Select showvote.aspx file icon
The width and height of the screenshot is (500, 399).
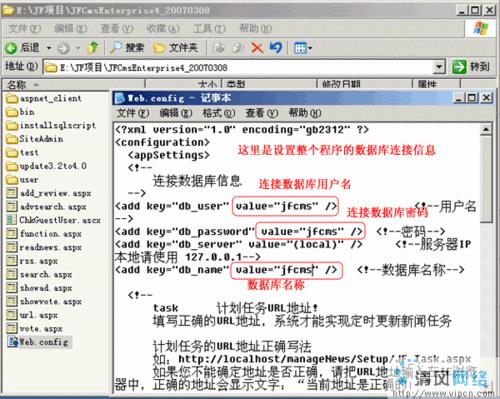point(12,302)
